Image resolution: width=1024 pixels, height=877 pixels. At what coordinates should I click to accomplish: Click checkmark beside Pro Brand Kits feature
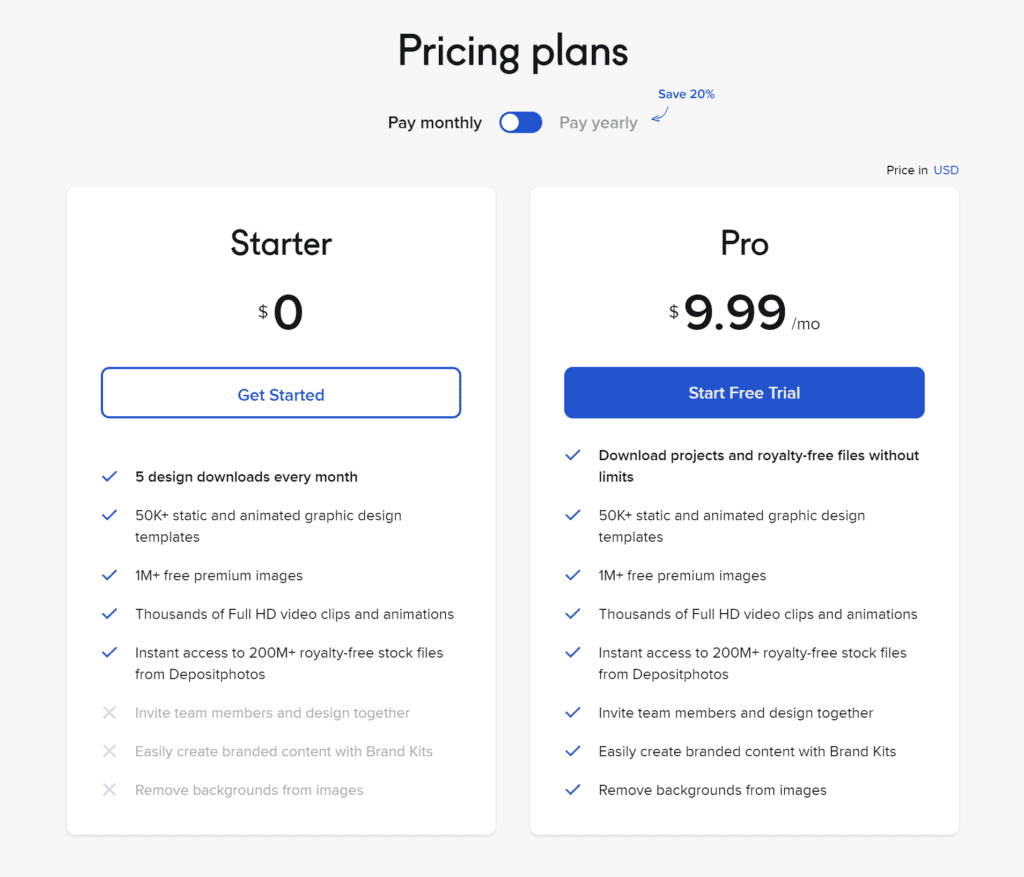coord(573,751)
